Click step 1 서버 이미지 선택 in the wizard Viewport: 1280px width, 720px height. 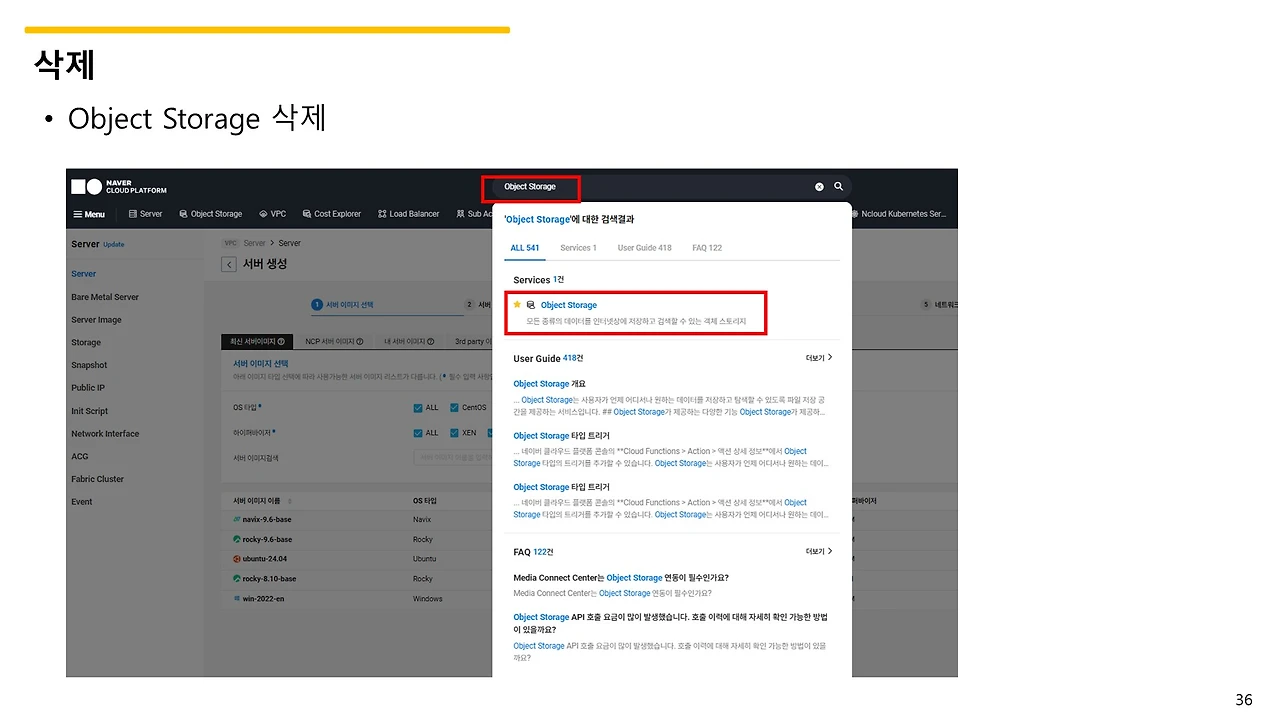click(x=342, y=305)
